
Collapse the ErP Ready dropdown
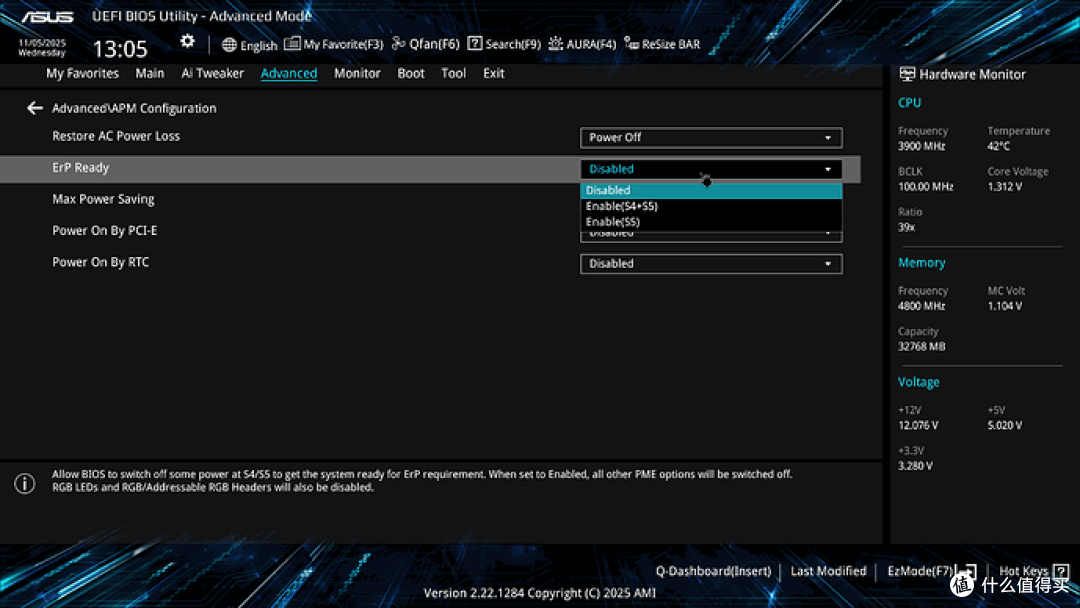711,169
